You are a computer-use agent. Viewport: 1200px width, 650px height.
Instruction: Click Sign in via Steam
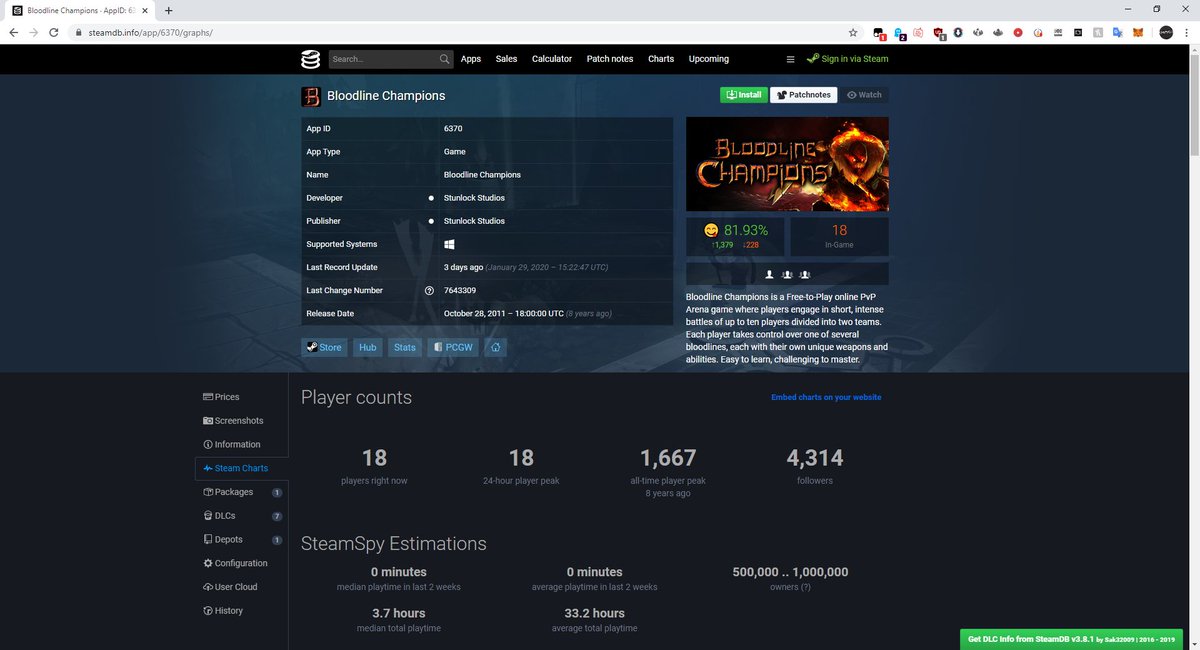click(848, 59)
